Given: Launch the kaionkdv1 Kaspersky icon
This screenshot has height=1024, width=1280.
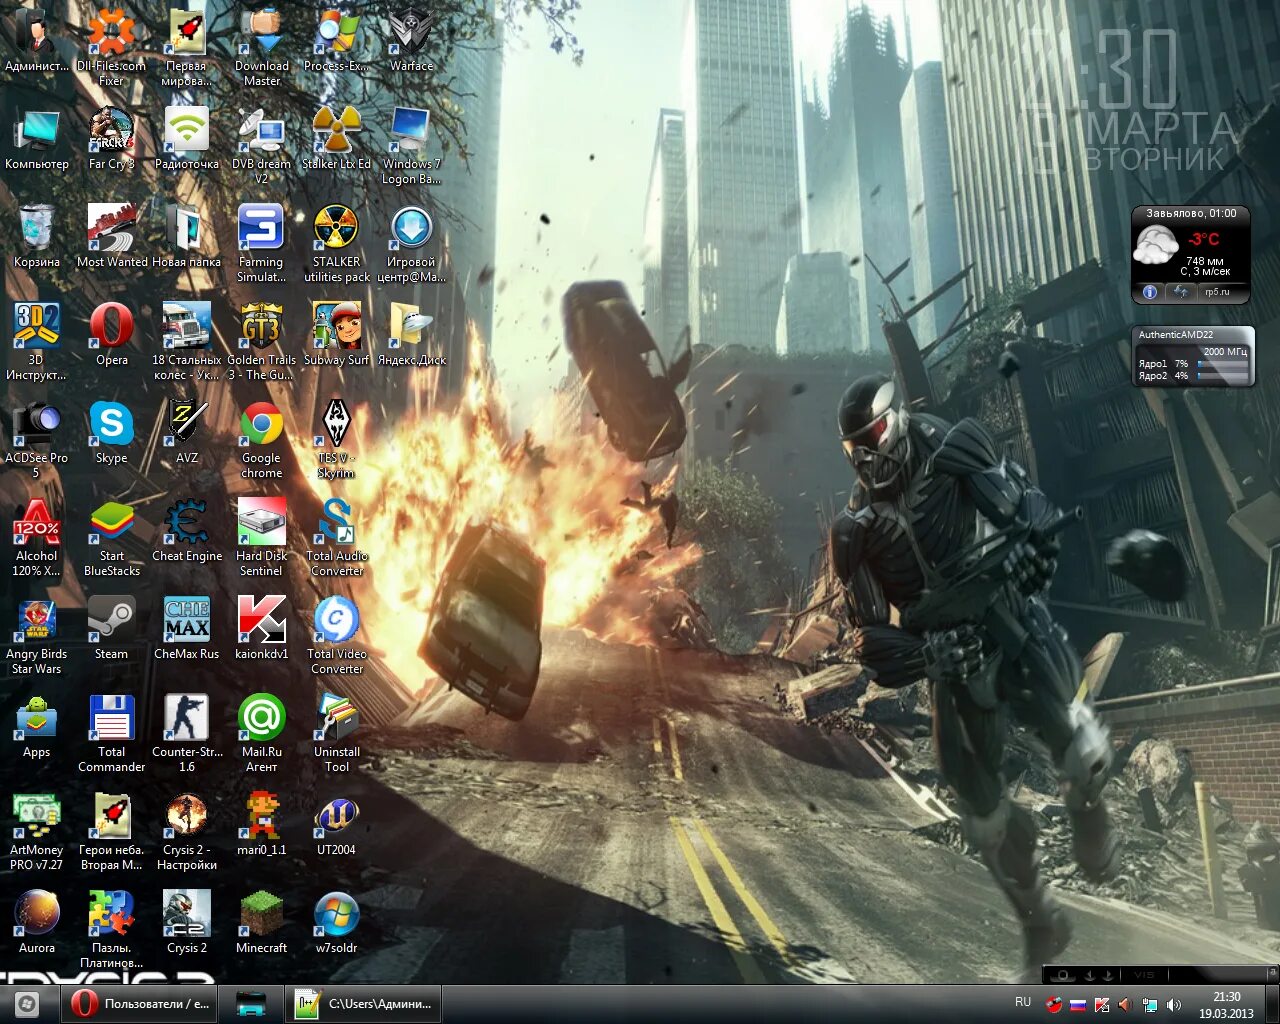Looking at the screenshot, I should click(x=261, y=628).
